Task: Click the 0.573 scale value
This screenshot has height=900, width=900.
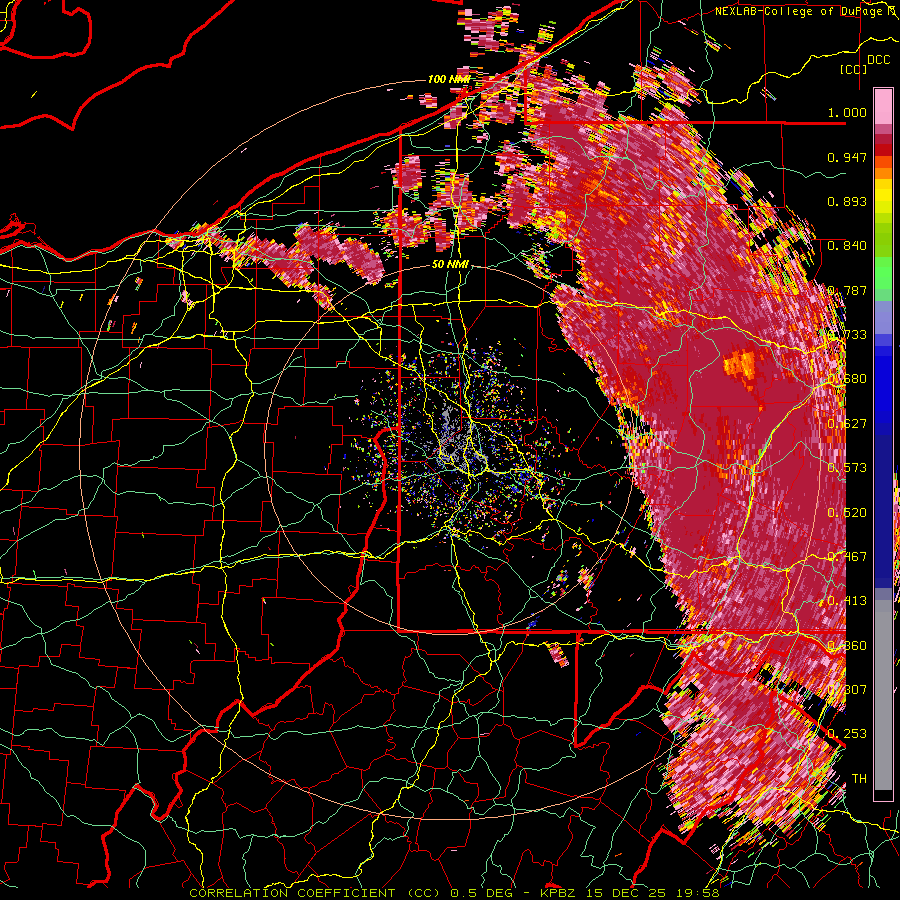Action: [x=847, y=467]
